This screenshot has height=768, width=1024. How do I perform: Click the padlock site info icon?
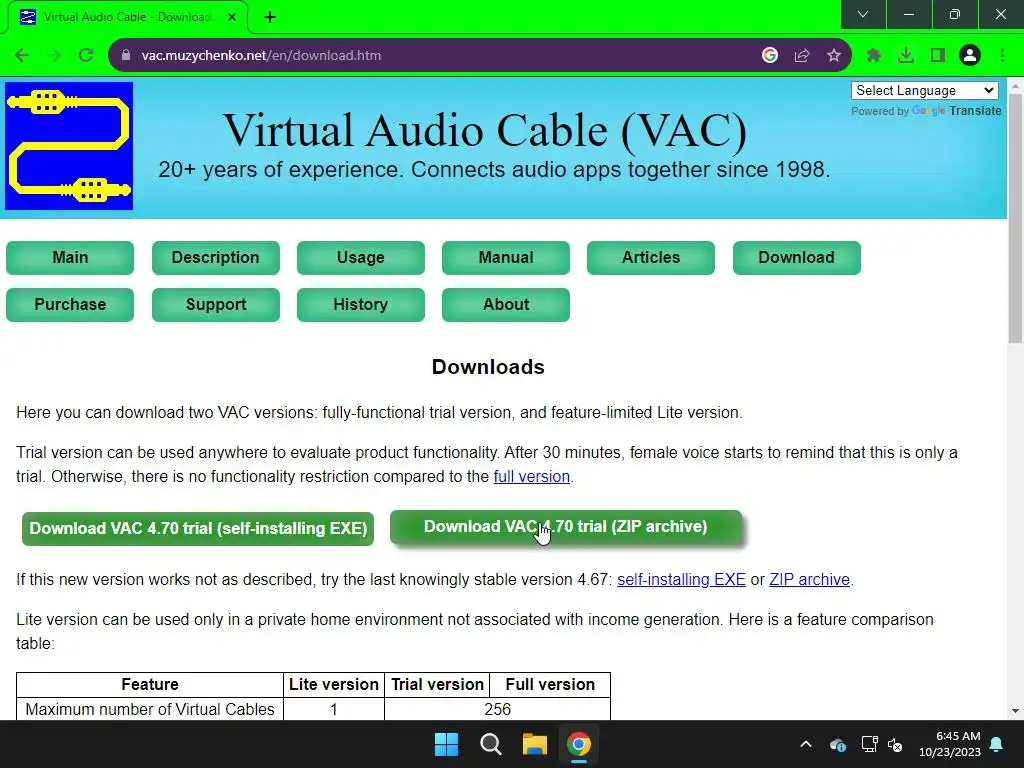pyautogui.click(x=126, y=56)
